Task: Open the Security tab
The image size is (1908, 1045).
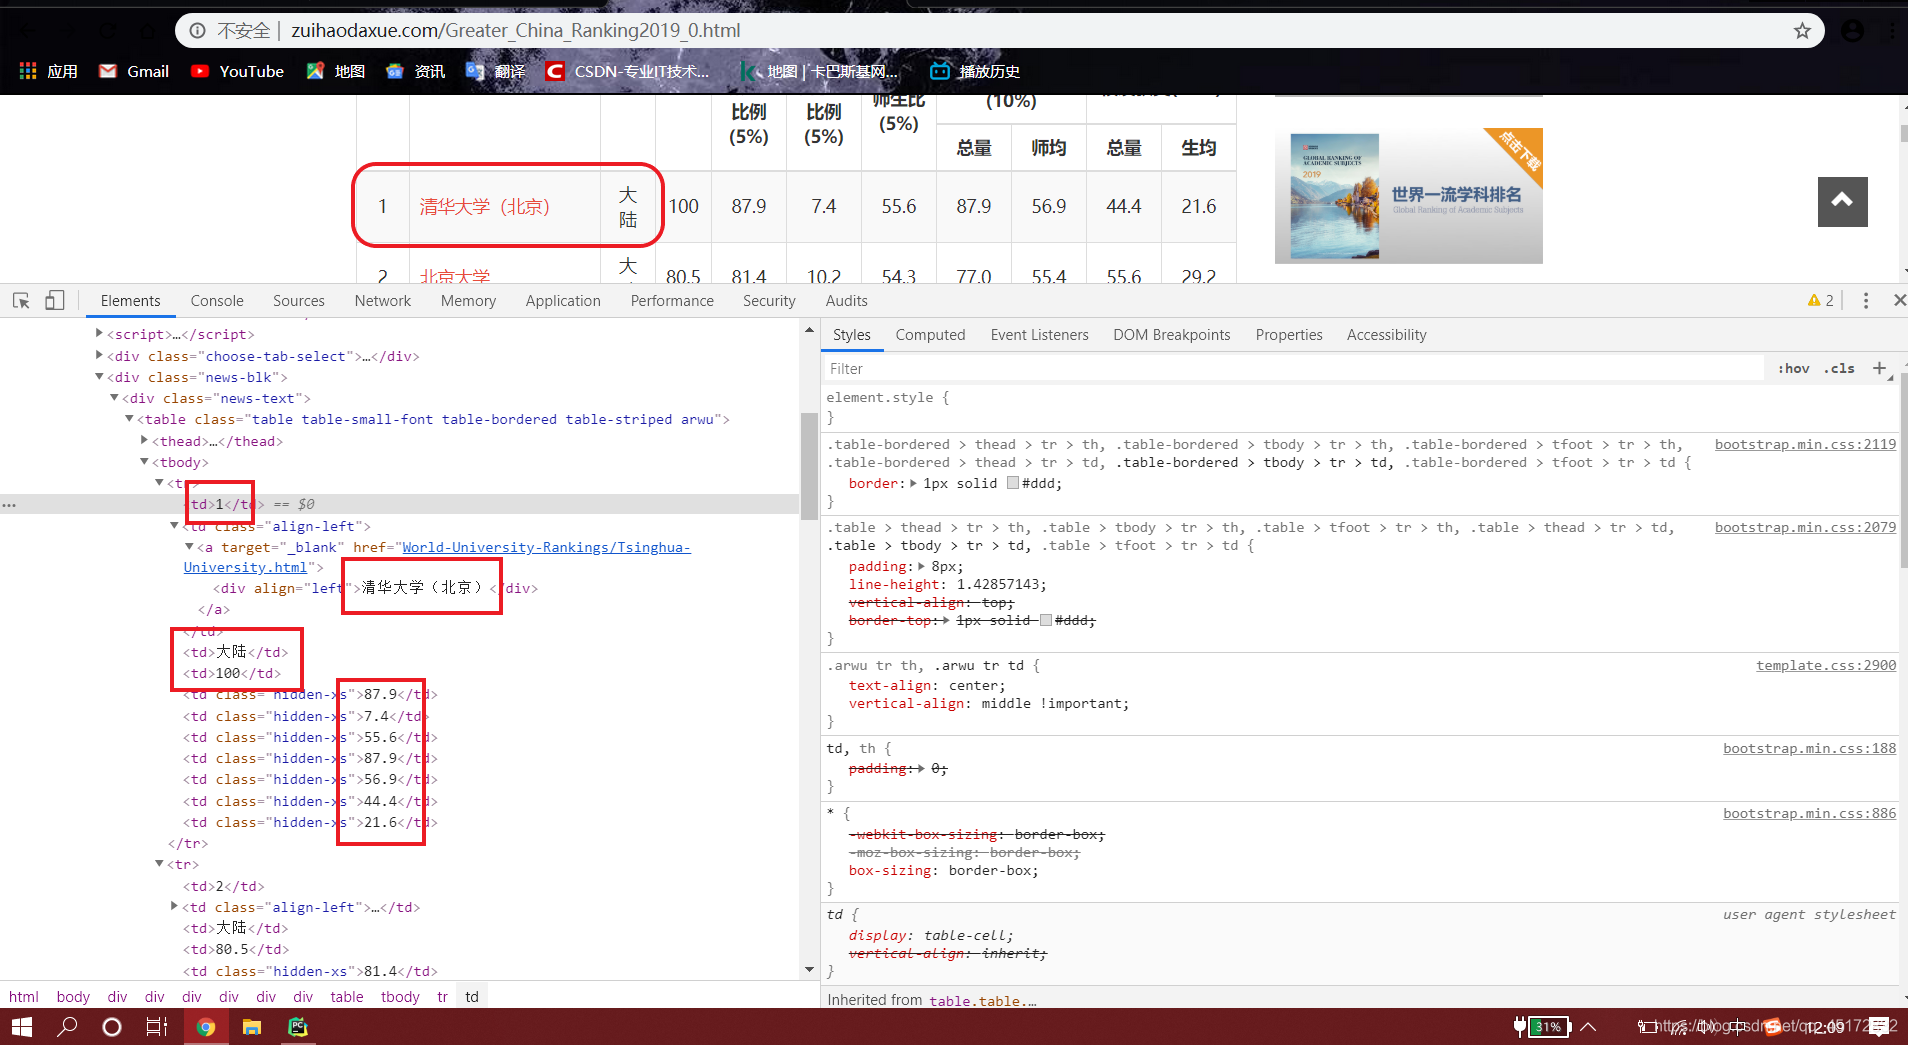Action: click(x=769, y=300)
